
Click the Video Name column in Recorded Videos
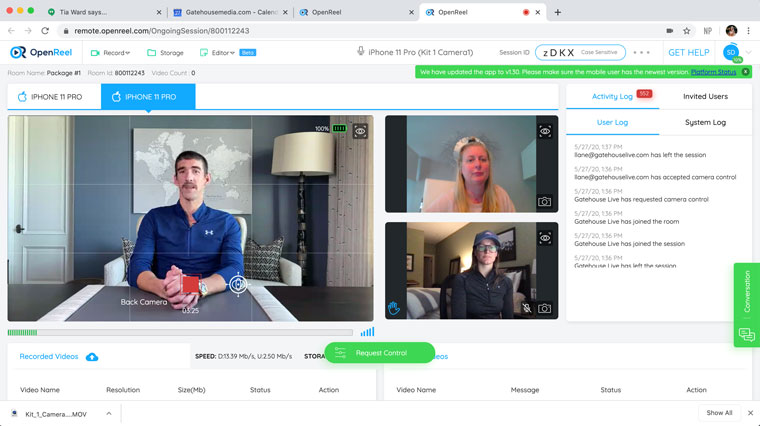click(40, 390)
